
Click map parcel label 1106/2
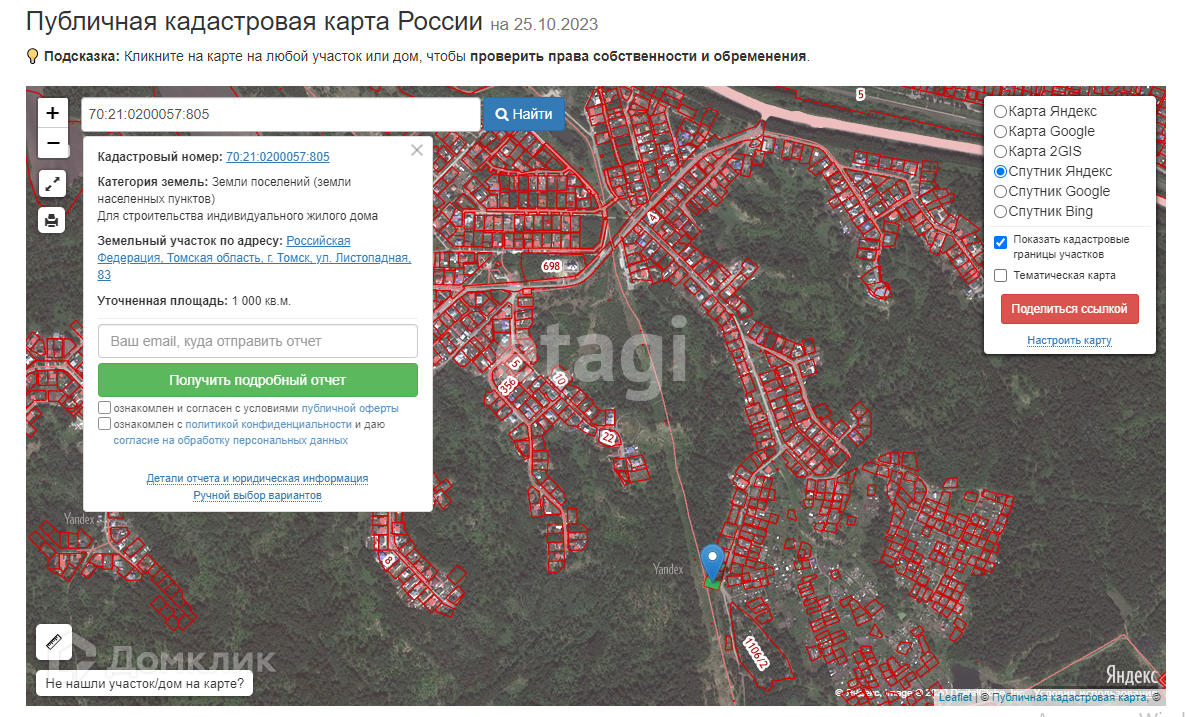[756, 653]
